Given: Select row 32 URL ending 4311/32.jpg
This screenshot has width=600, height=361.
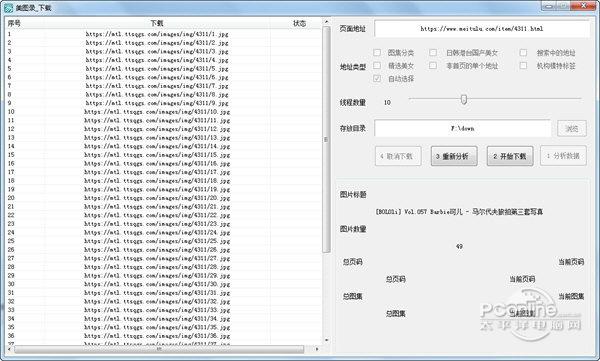Looking at the screenshot, I should pyautogui.click(x=157, y=301).
